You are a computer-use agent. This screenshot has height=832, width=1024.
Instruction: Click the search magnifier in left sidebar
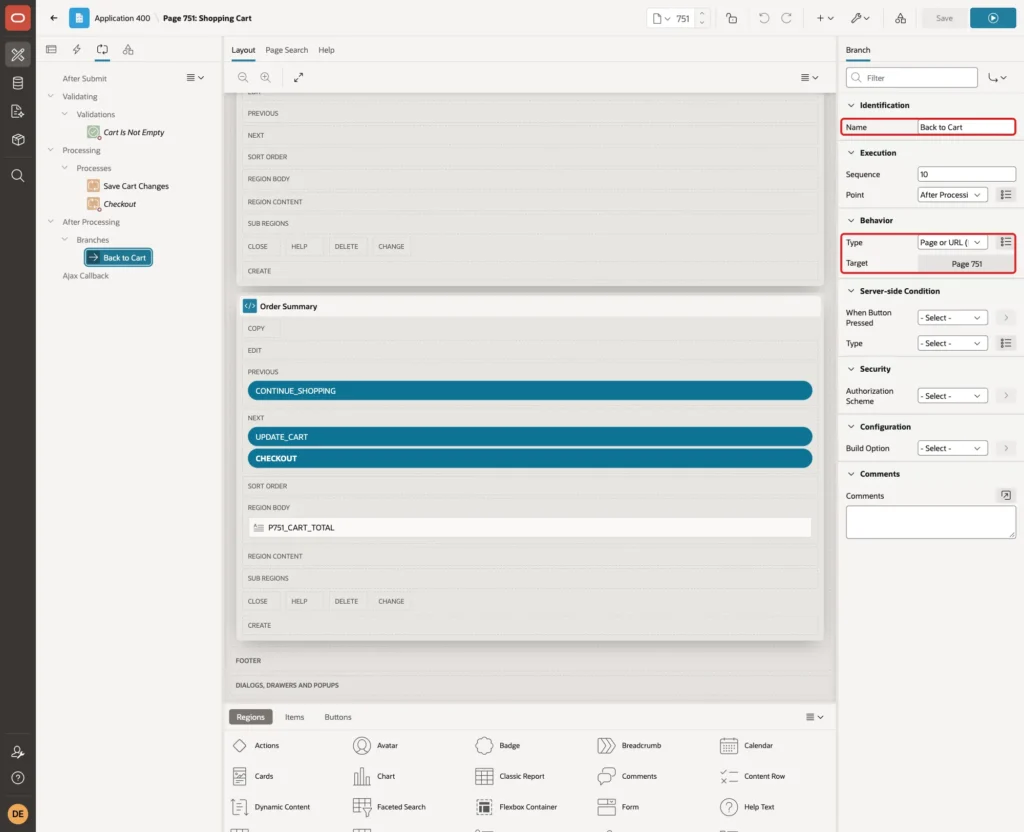pyautogui.click(x=18, y=176)
